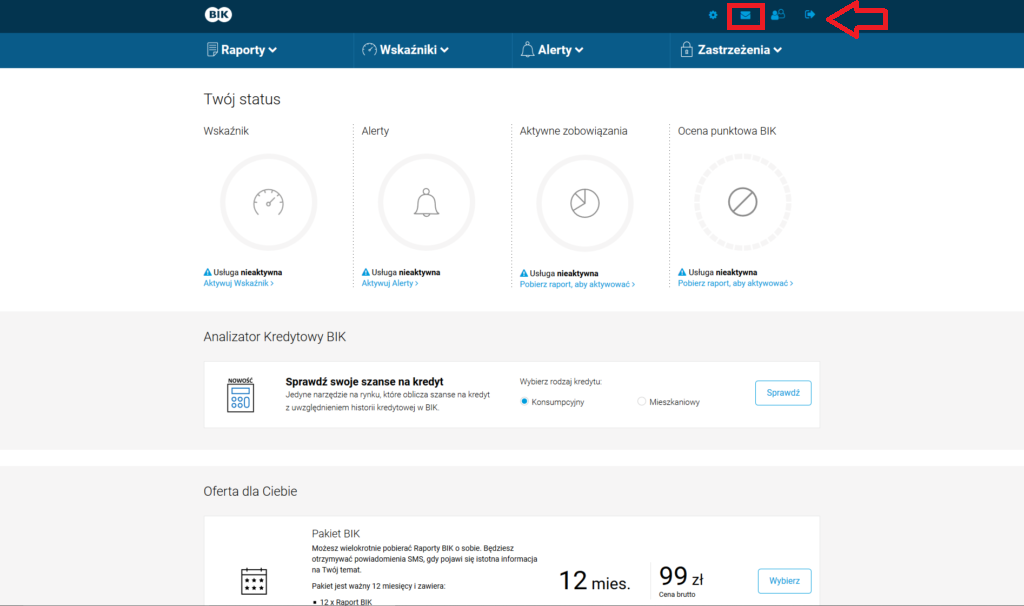Click the 12 x Raport BIK bullet
Viewport: 1024px width, 606px height.
click(345, 602)
